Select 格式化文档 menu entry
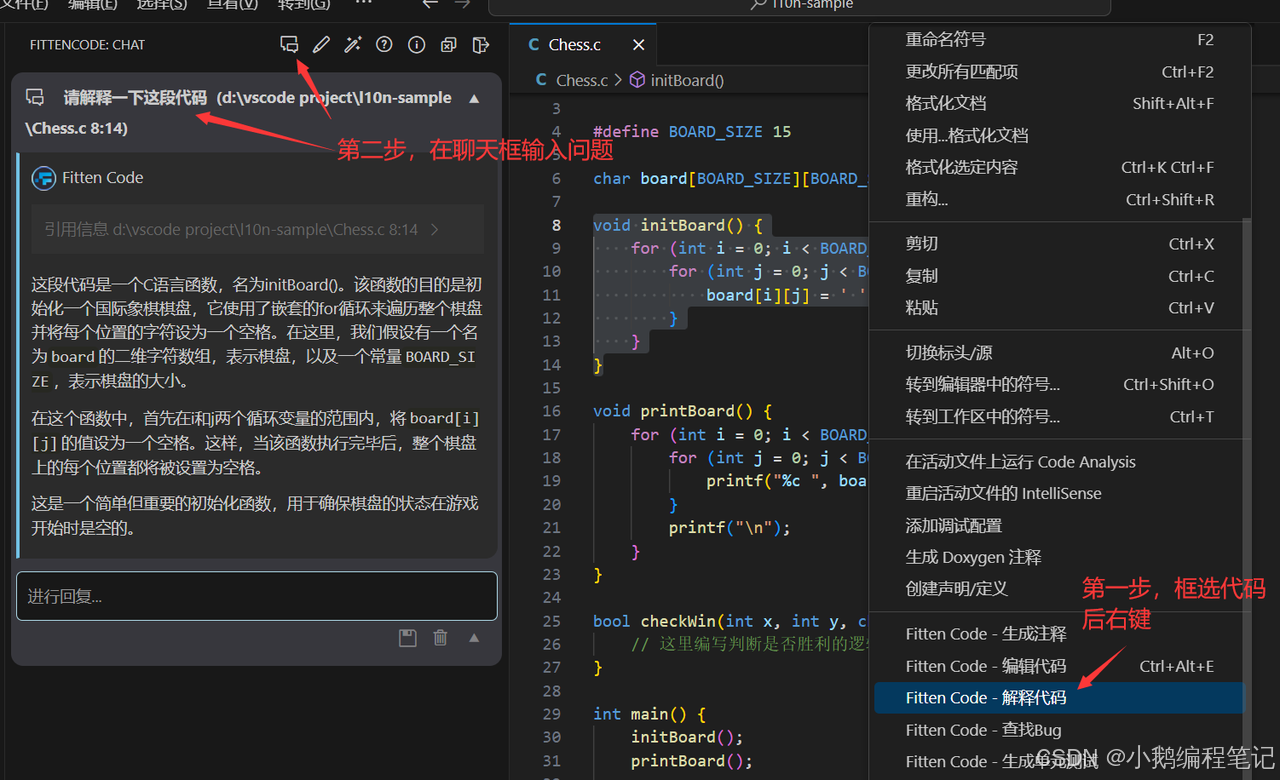This screenshot has height=780, width=1280. point(1060,103)
